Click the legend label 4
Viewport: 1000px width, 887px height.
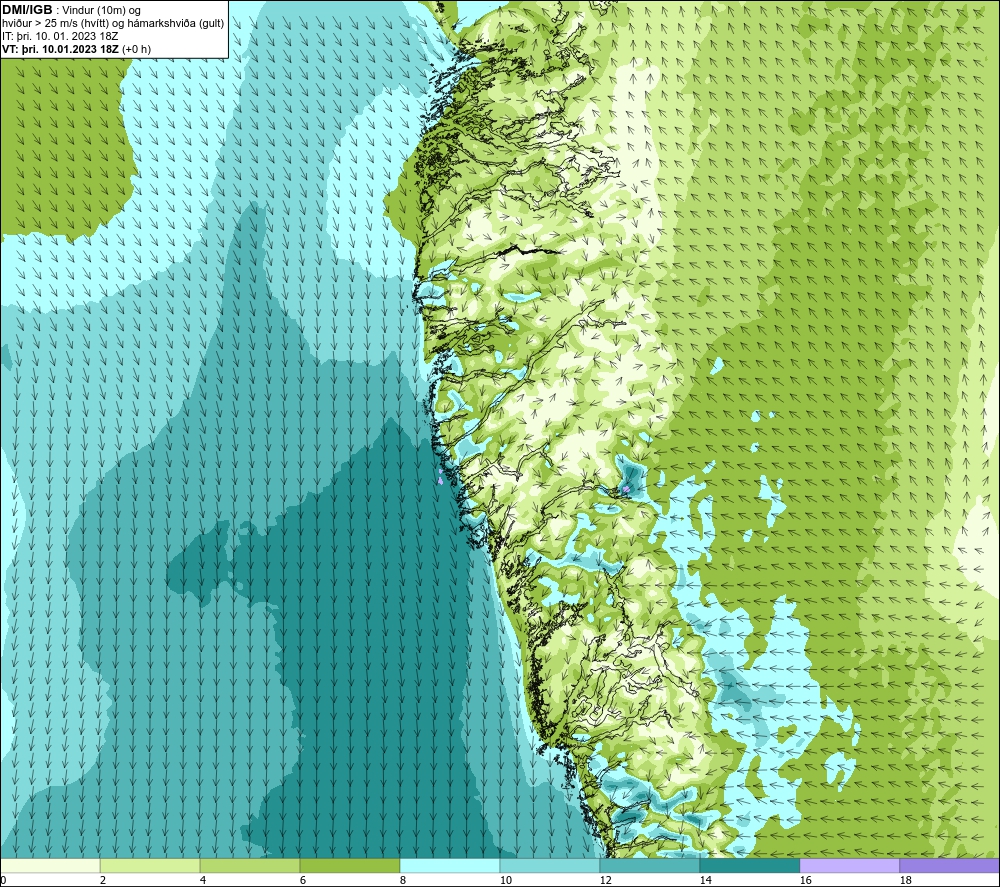(203, 880)
